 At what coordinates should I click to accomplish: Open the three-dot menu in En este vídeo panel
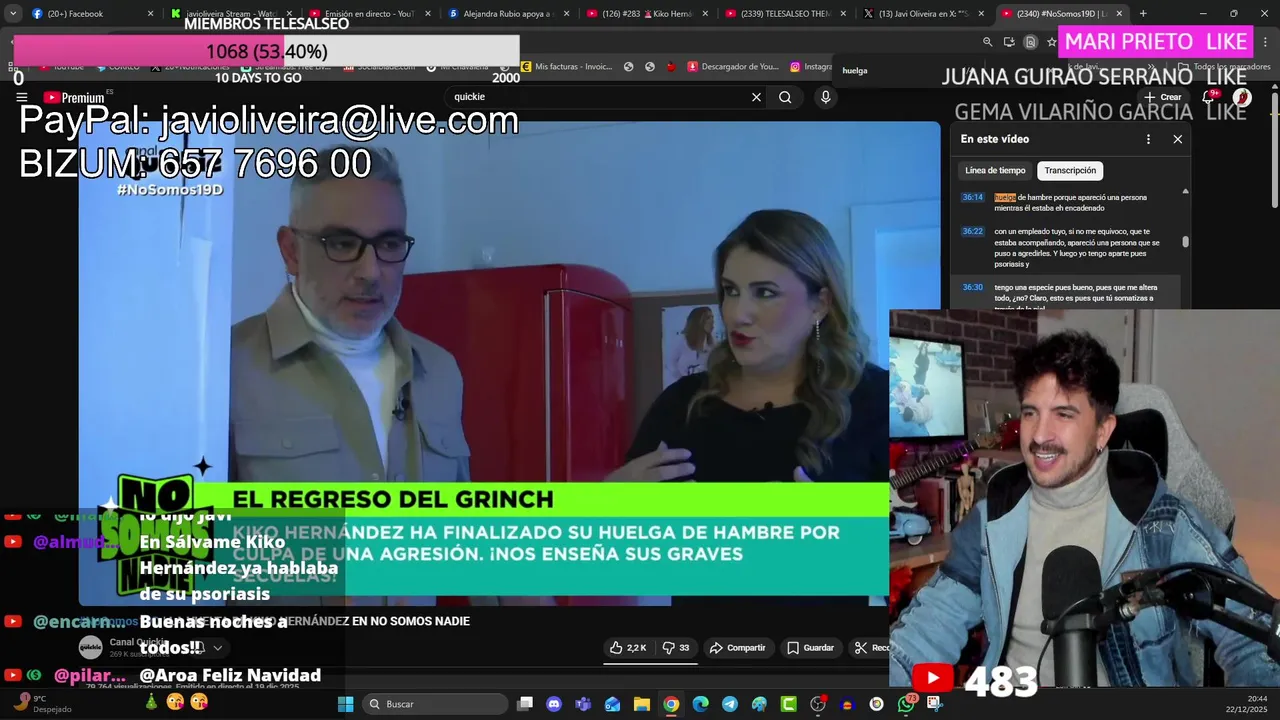point(1148,139)
